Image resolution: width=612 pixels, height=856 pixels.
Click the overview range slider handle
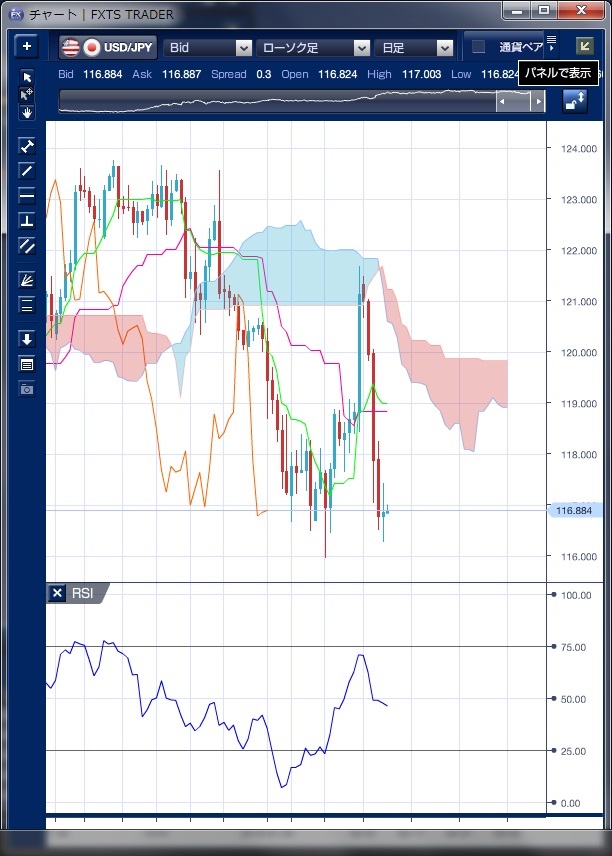(520, 101)
